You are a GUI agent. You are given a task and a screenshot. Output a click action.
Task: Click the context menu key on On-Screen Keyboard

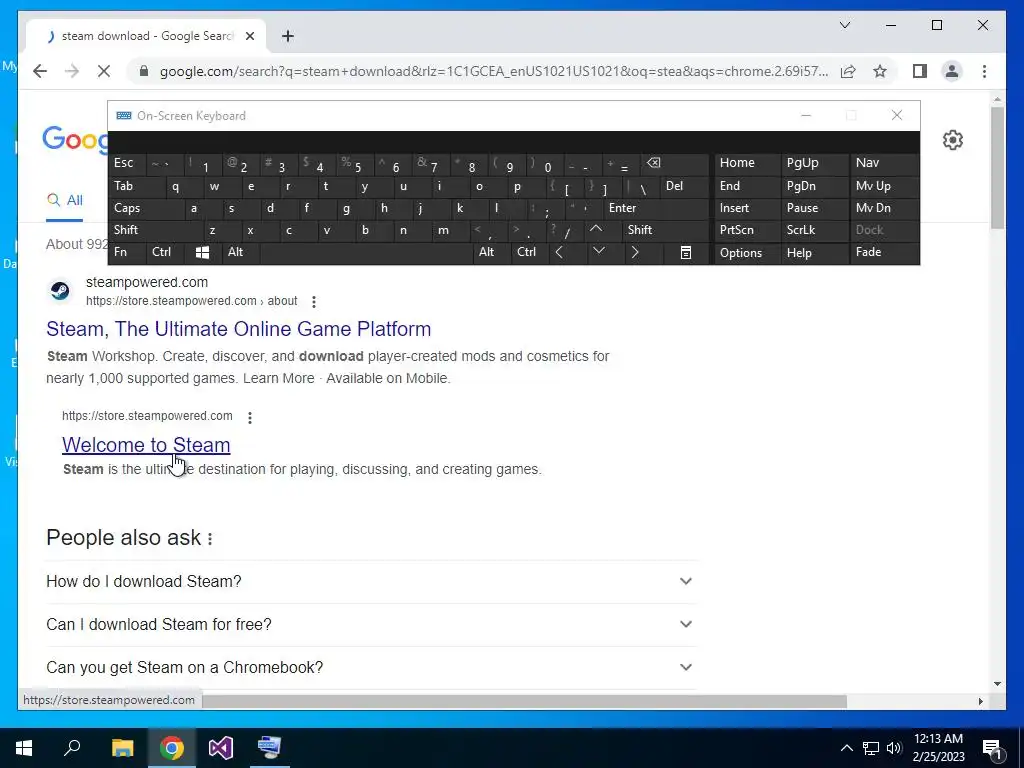(686, 253)
